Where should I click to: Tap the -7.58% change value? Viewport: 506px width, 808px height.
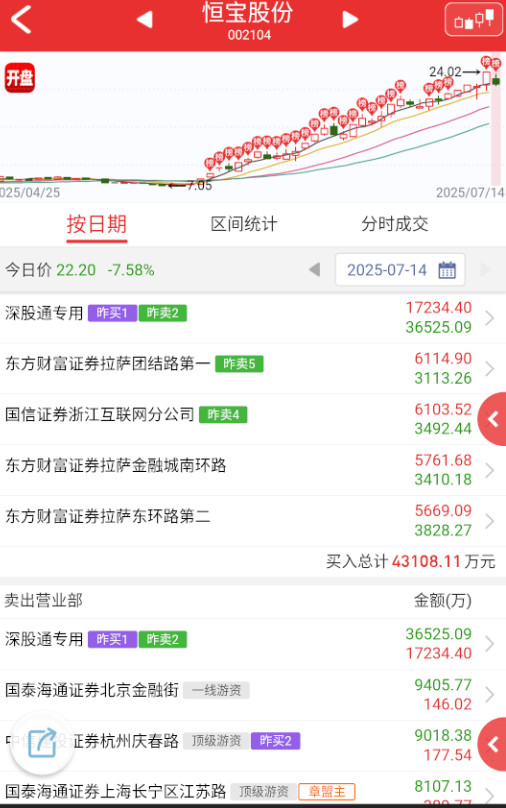(x=131, y=270)
